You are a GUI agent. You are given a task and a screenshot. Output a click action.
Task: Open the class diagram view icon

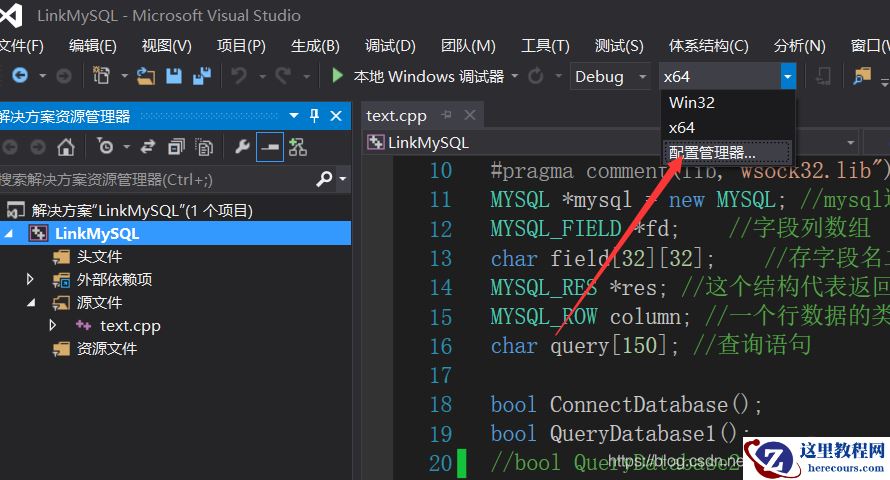(x=298, y=148)
